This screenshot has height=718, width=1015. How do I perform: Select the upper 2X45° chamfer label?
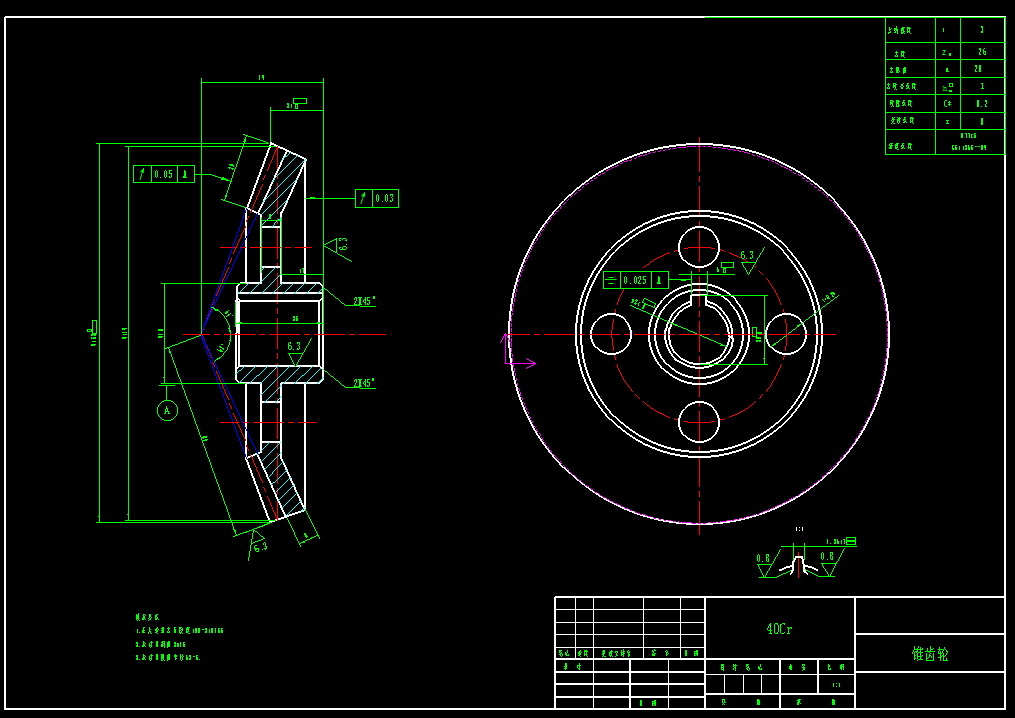(364, 300)
